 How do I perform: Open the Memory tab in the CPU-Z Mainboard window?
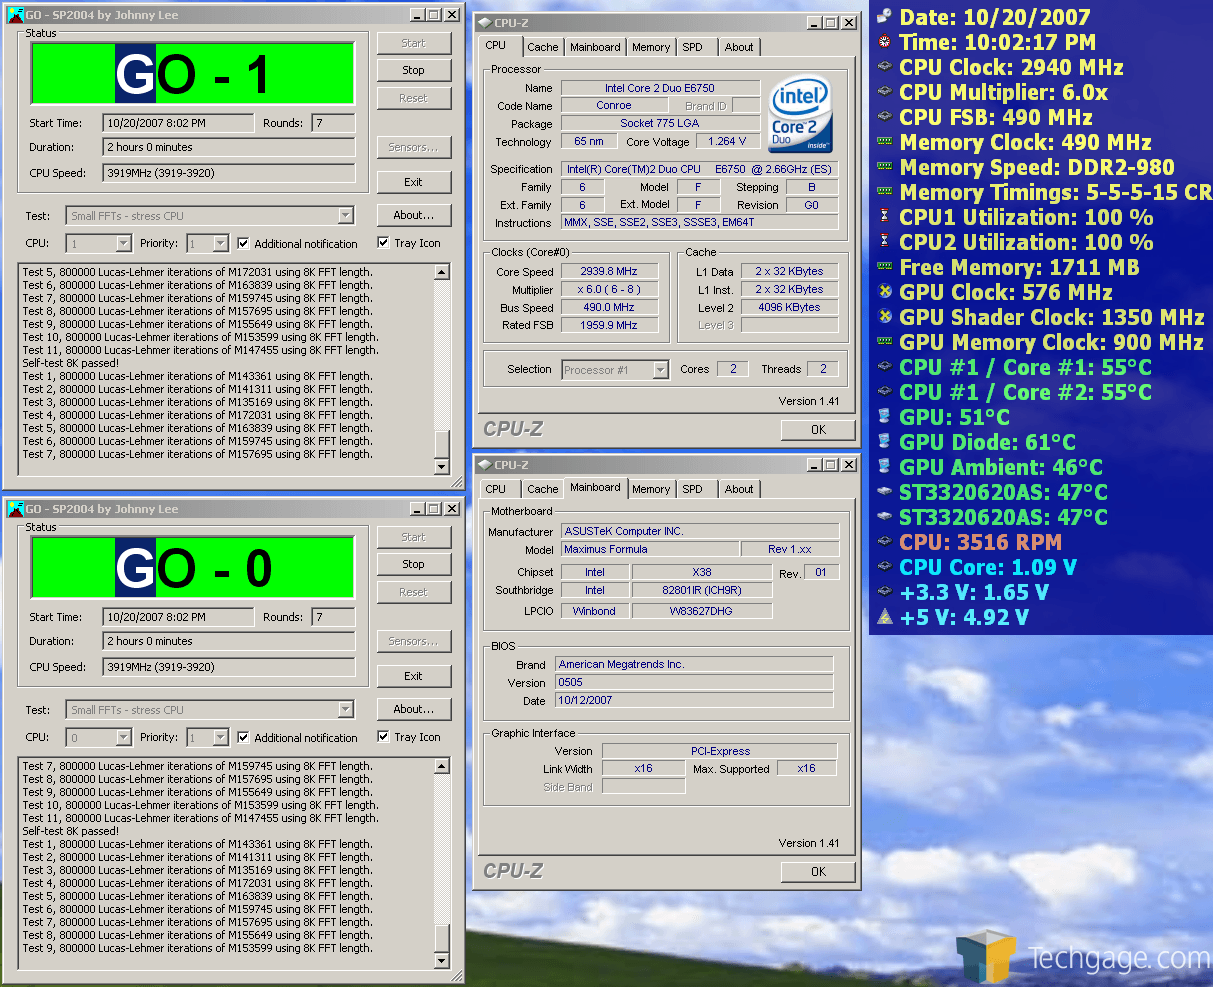click(651, 489)
